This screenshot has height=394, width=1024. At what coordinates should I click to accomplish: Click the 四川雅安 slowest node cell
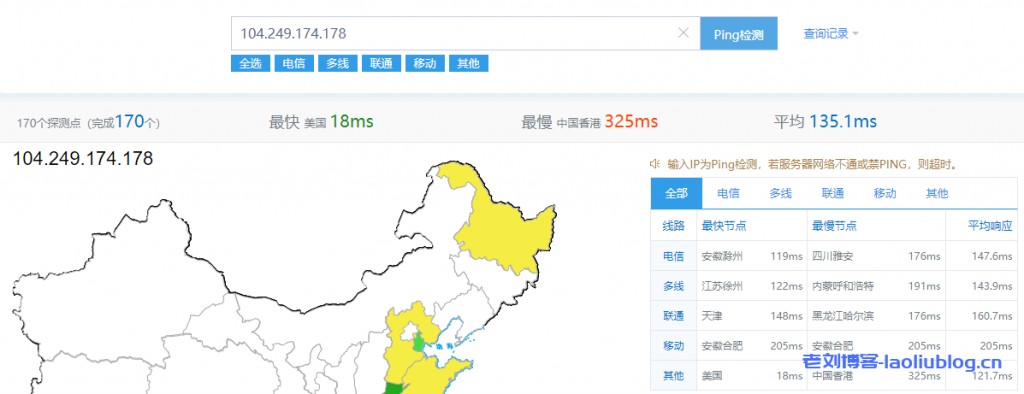pos(833,256)
